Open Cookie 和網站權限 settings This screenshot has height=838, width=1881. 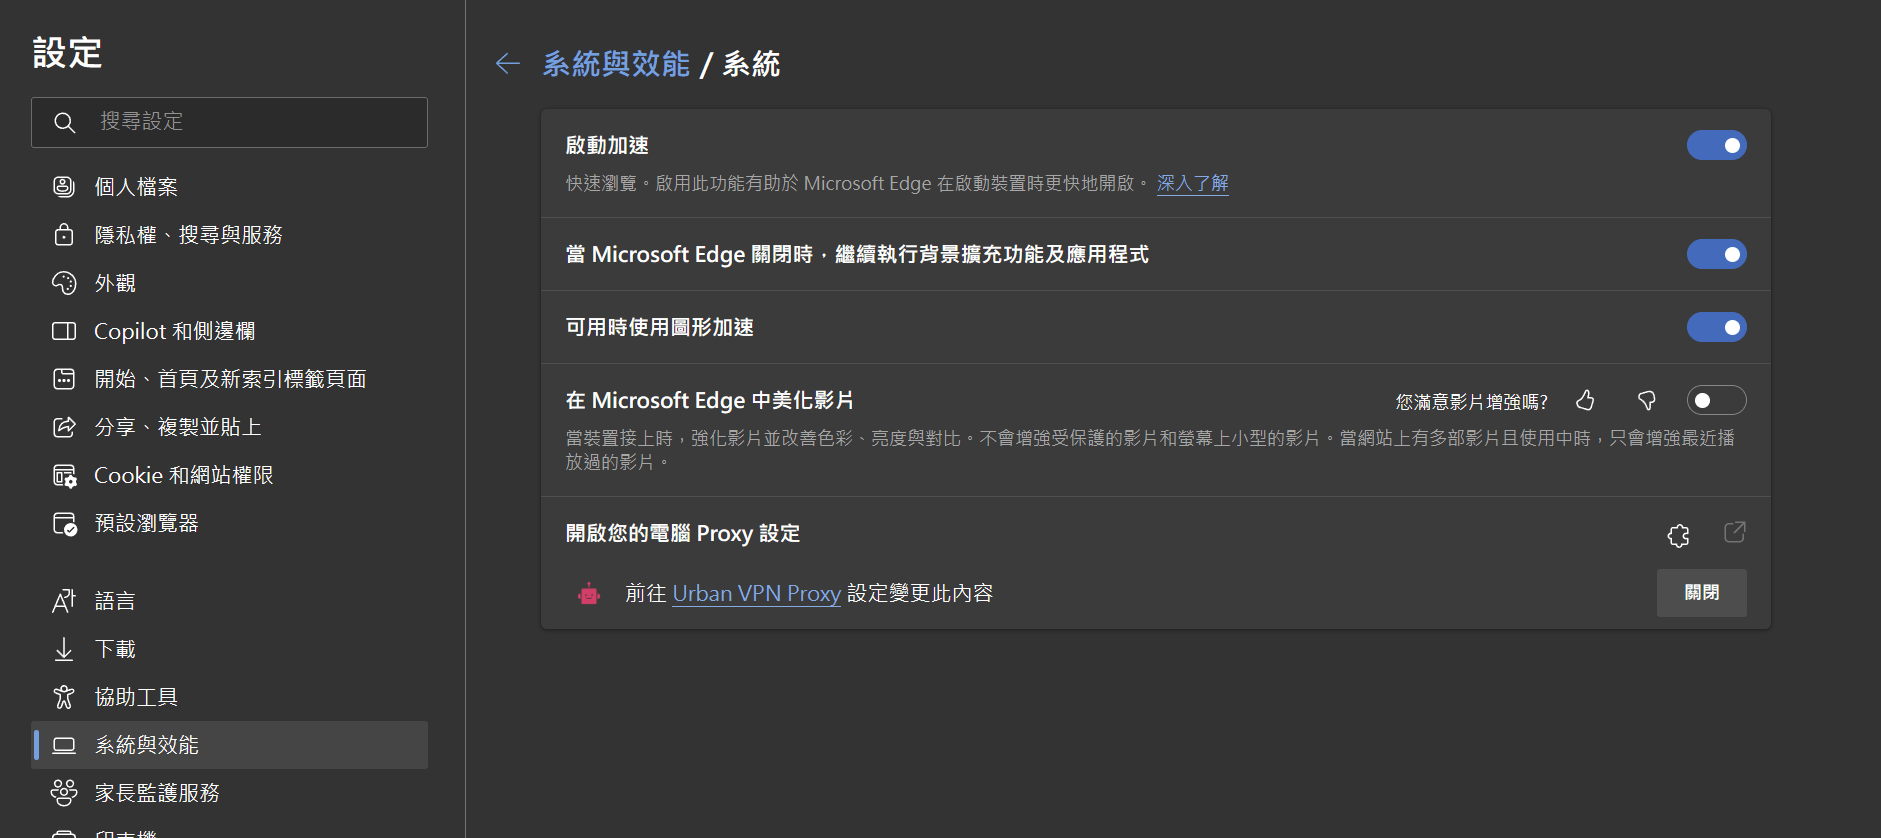(x=230, y=475)
